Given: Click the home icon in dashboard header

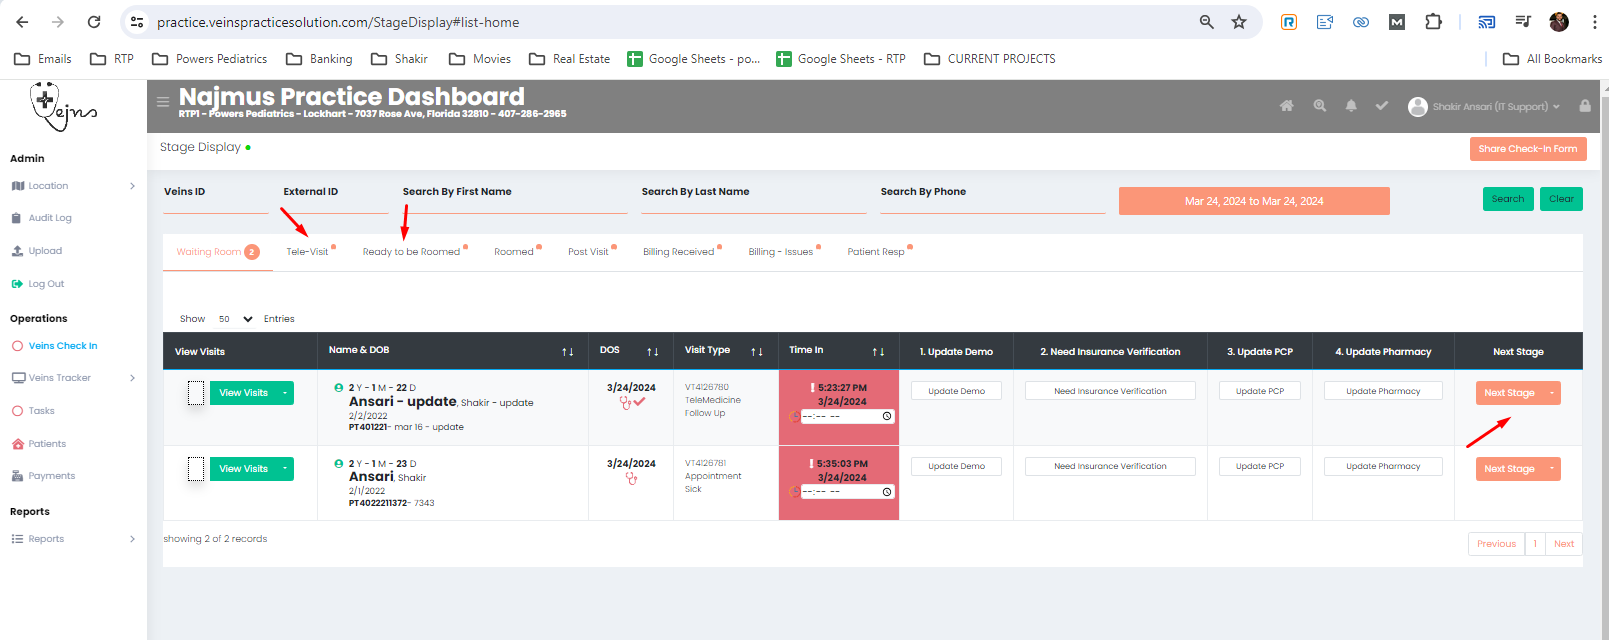Looking at the screenshot, I should click(1286, 106).
